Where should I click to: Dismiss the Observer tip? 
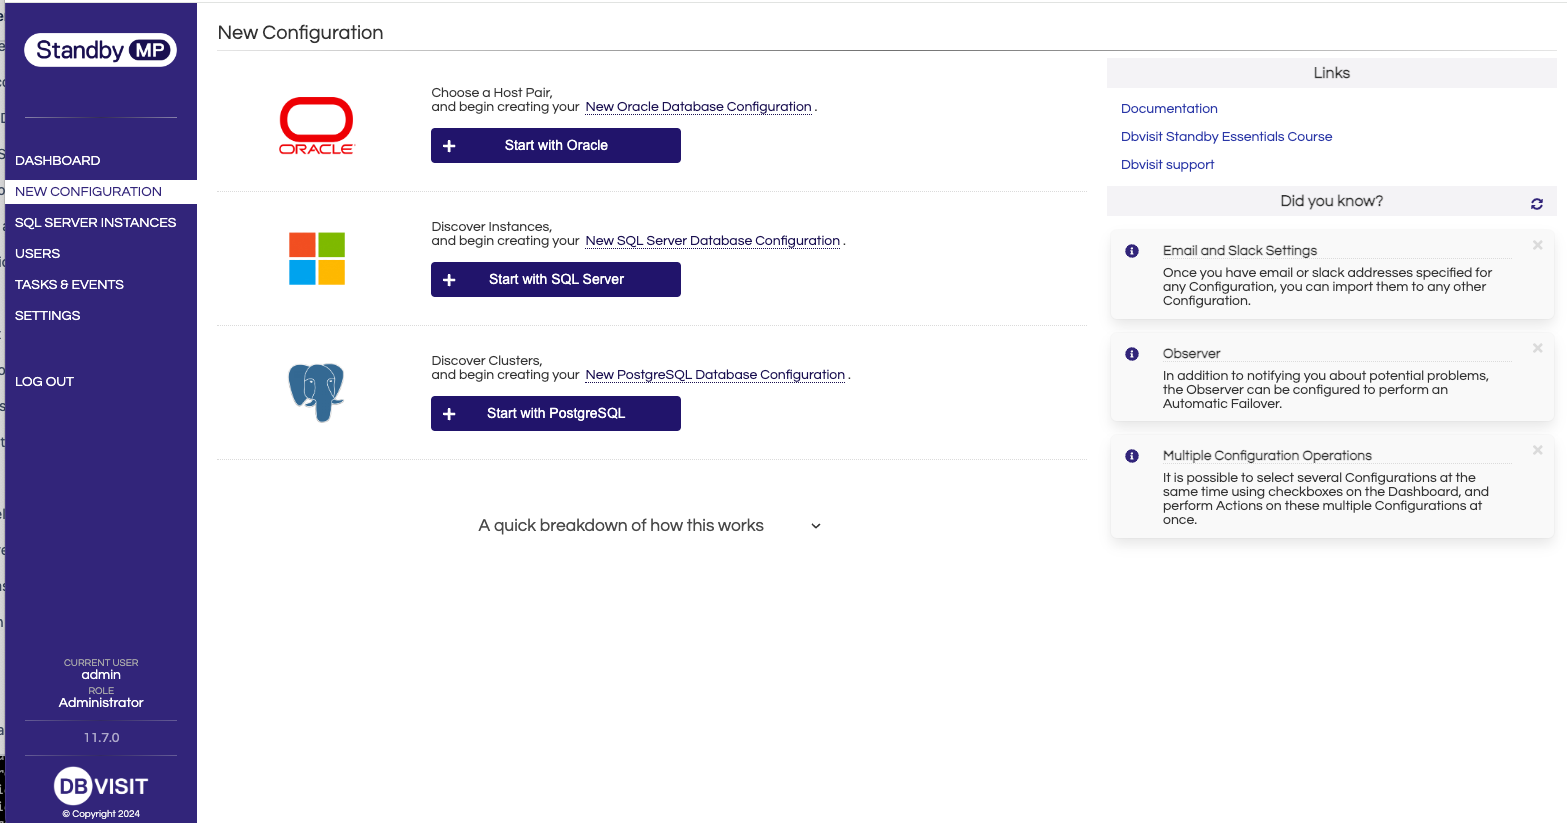[1538, 348]
